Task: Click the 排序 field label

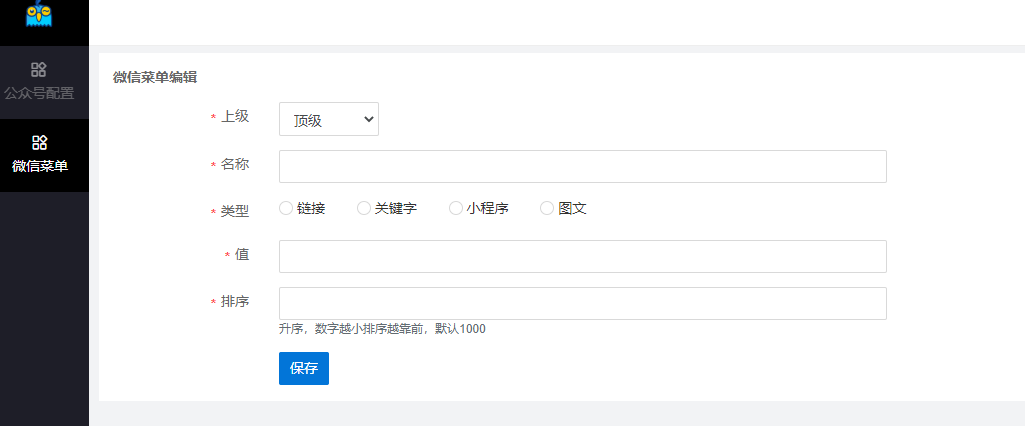Action: click(235, 302)
